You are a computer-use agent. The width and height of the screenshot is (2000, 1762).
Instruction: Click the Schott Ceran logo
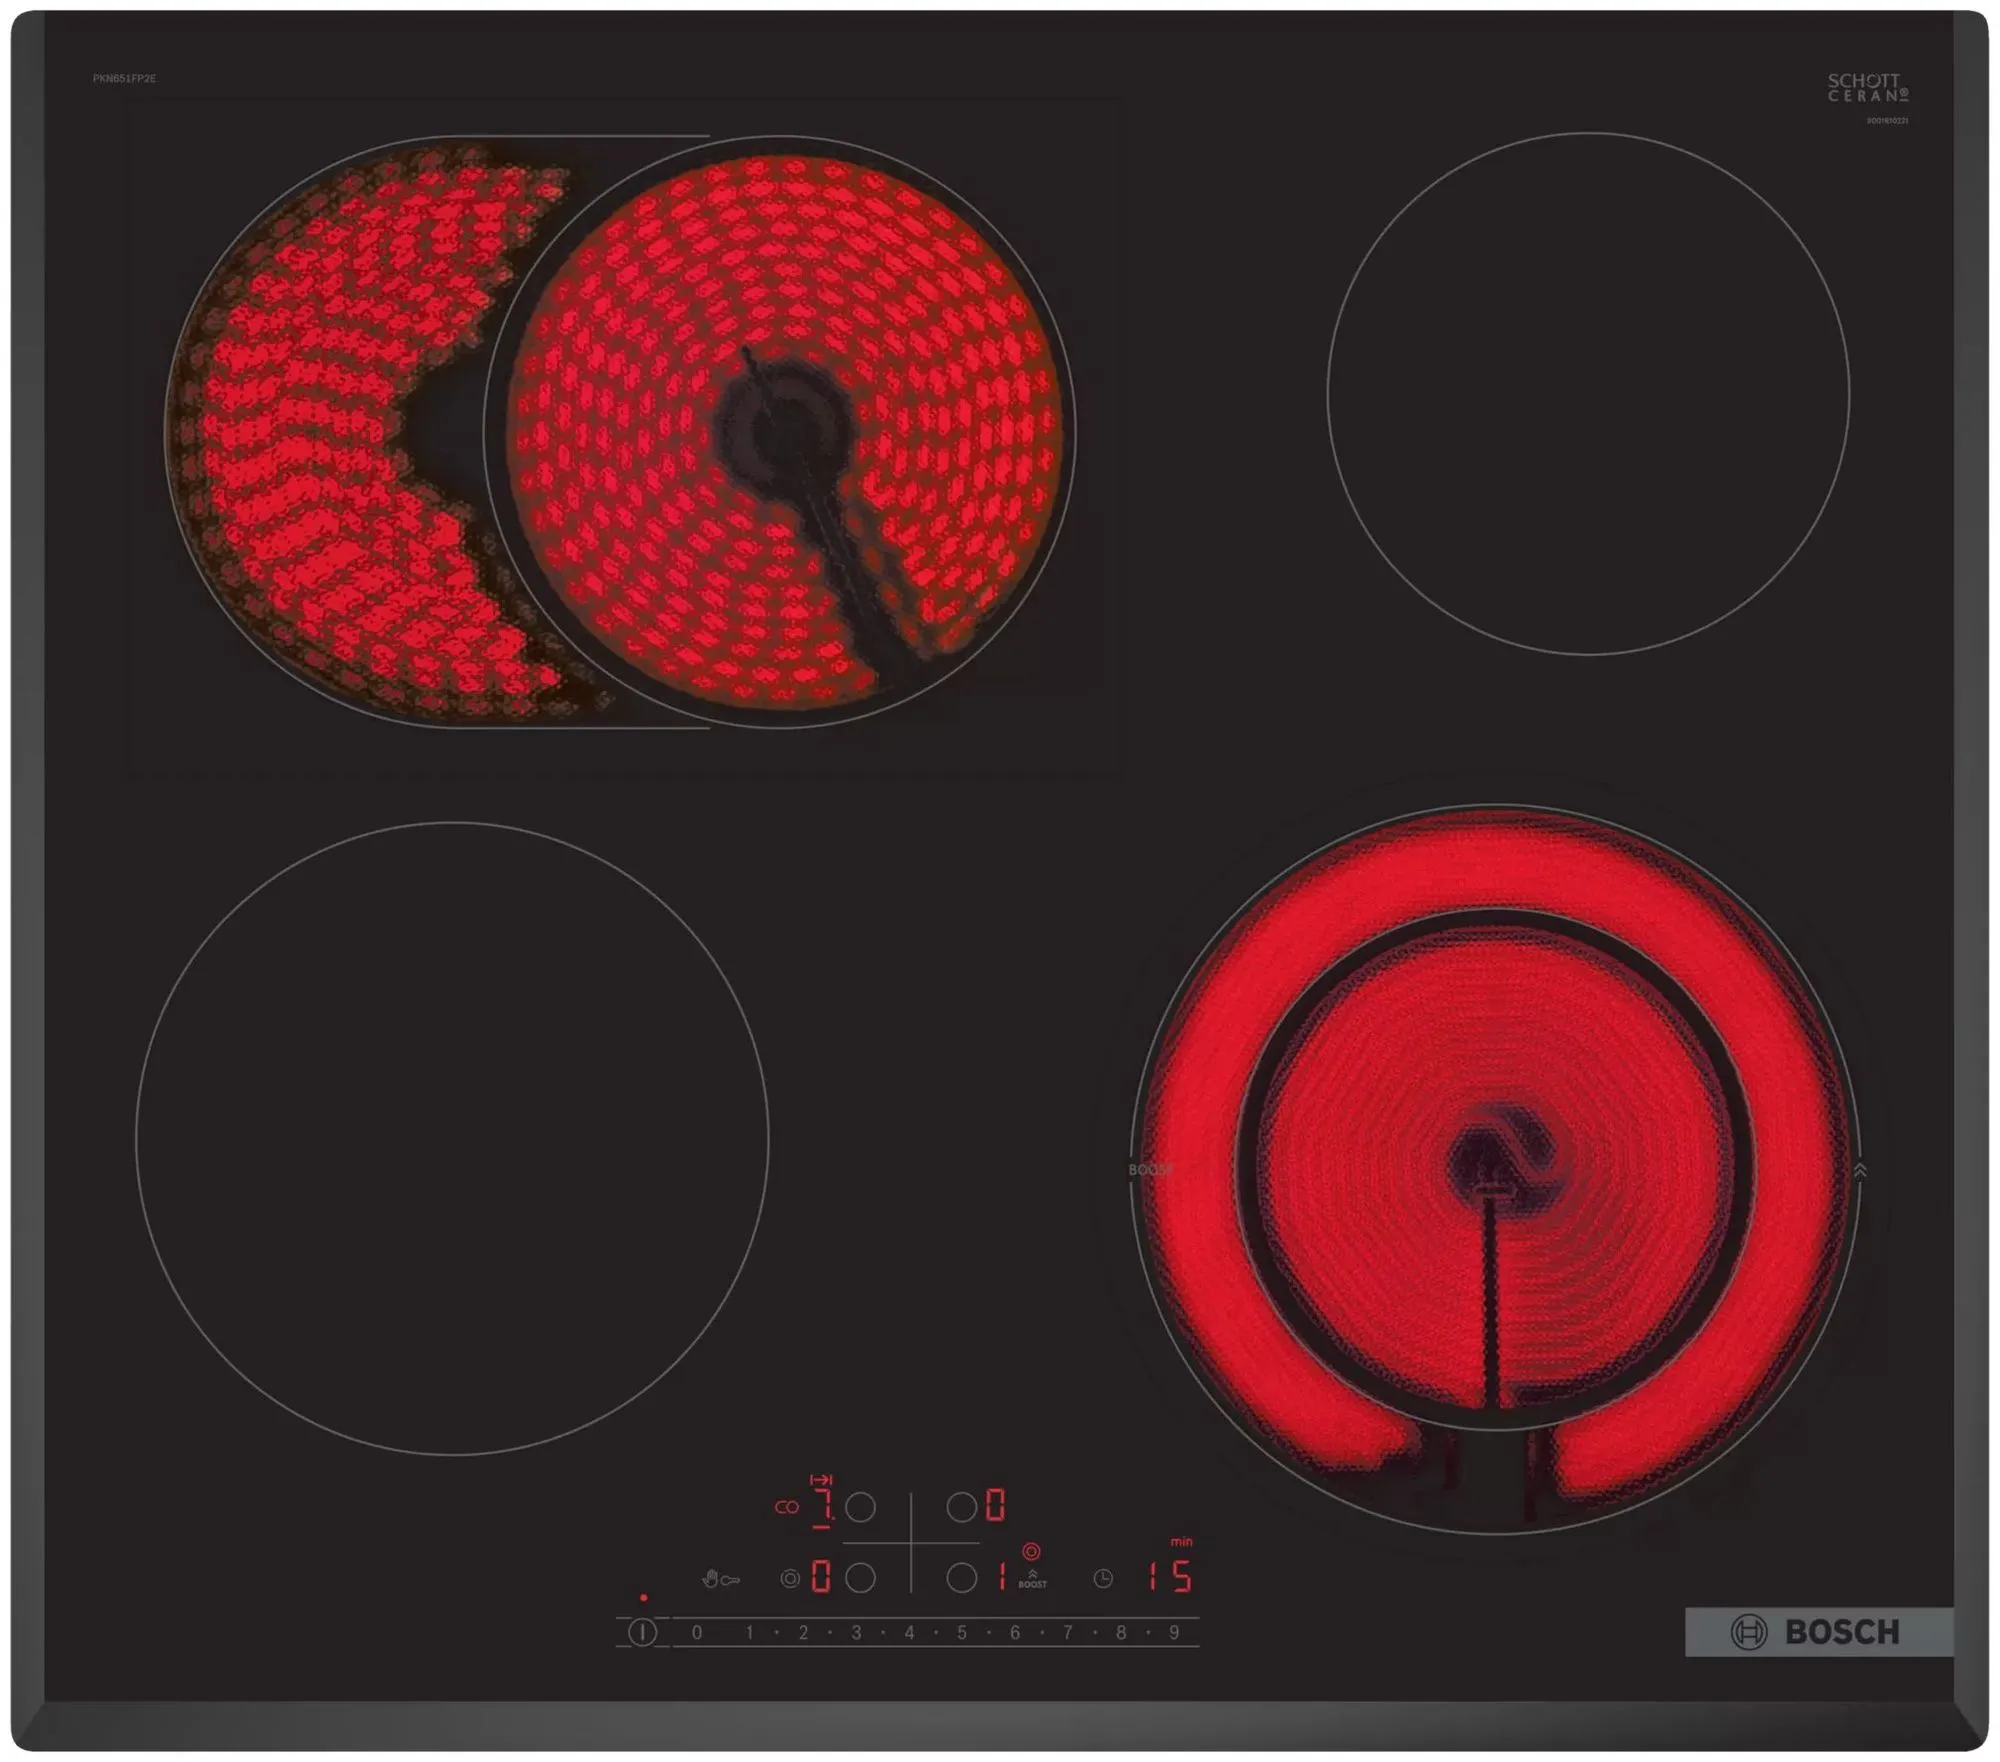point(1867,88)
